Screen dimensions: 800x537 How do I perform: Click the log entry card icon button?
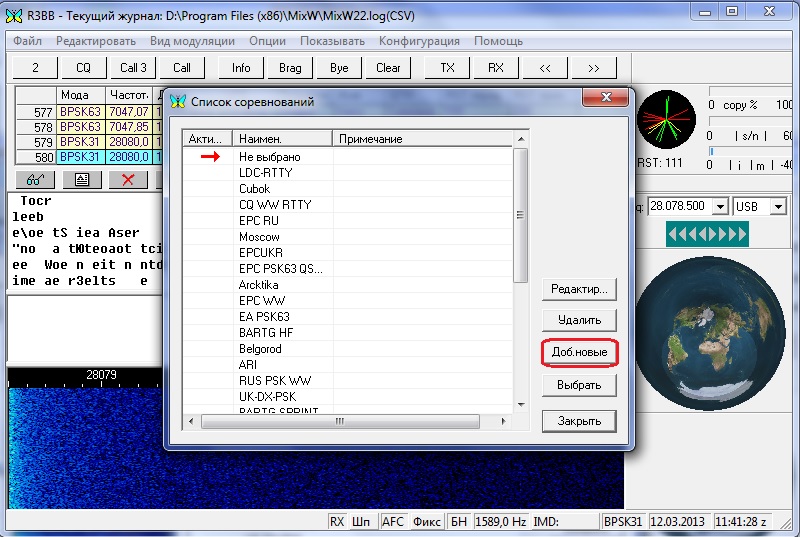(82, 180)
